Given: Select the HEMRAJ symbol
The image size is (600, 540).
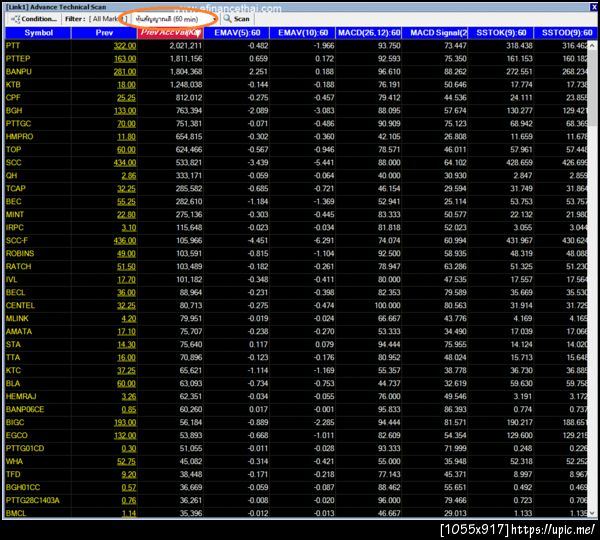Looking at the screenshot, I should (21, 396).
